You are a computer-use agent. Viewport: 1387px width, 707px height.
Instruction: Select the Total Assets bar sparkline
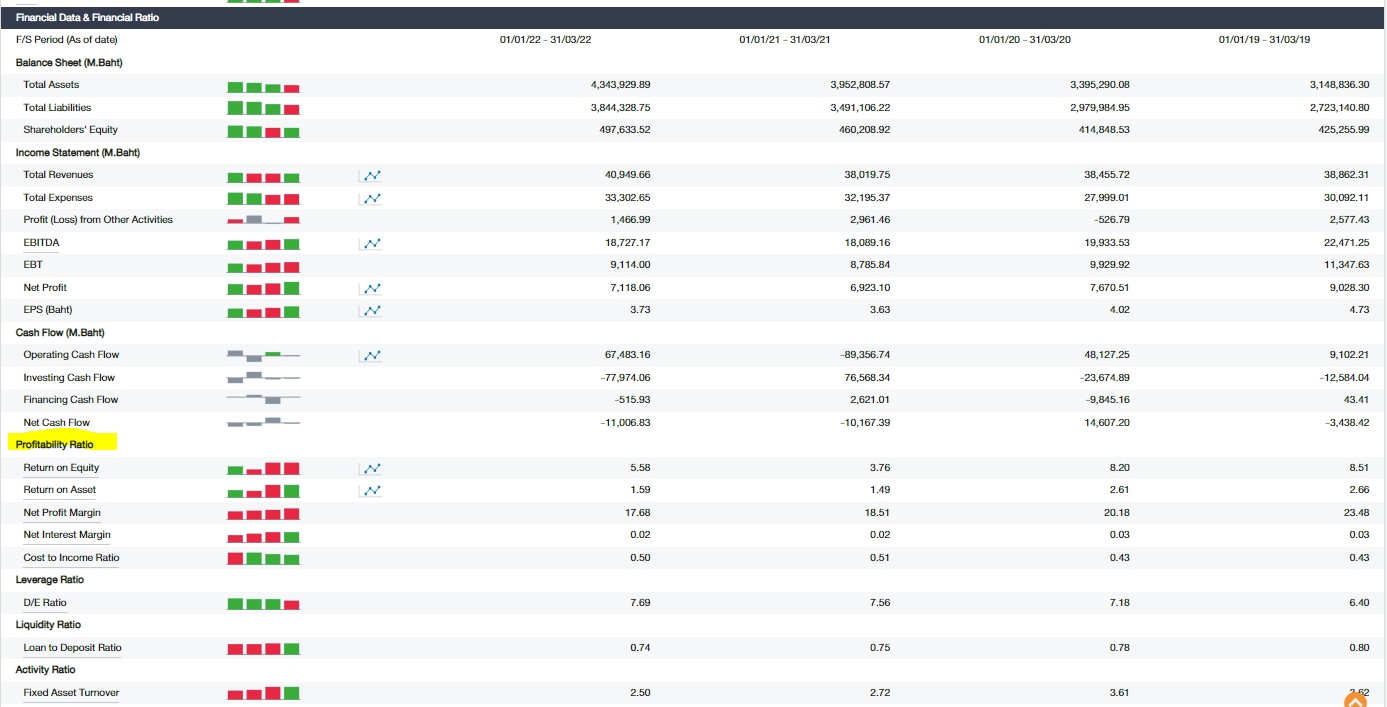point(263,85)
